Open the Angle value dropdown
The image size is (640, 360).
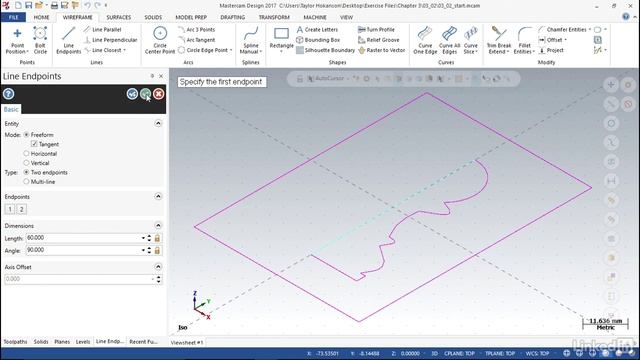(143, 250)
